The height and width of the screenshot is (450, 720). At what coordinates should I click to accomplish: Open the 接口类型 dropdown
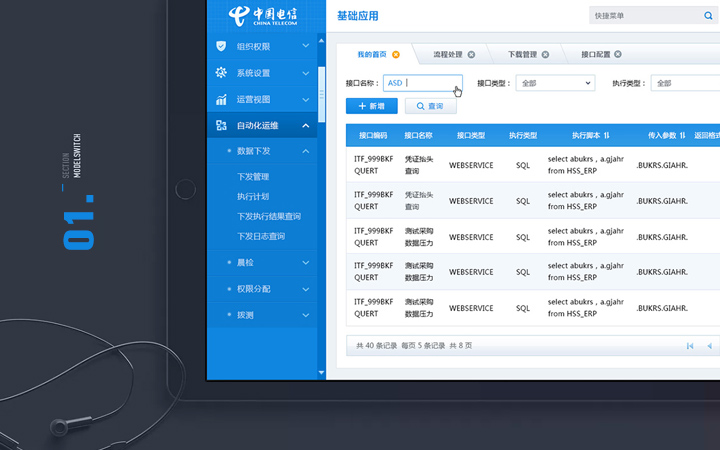click(x=555, y=83)
